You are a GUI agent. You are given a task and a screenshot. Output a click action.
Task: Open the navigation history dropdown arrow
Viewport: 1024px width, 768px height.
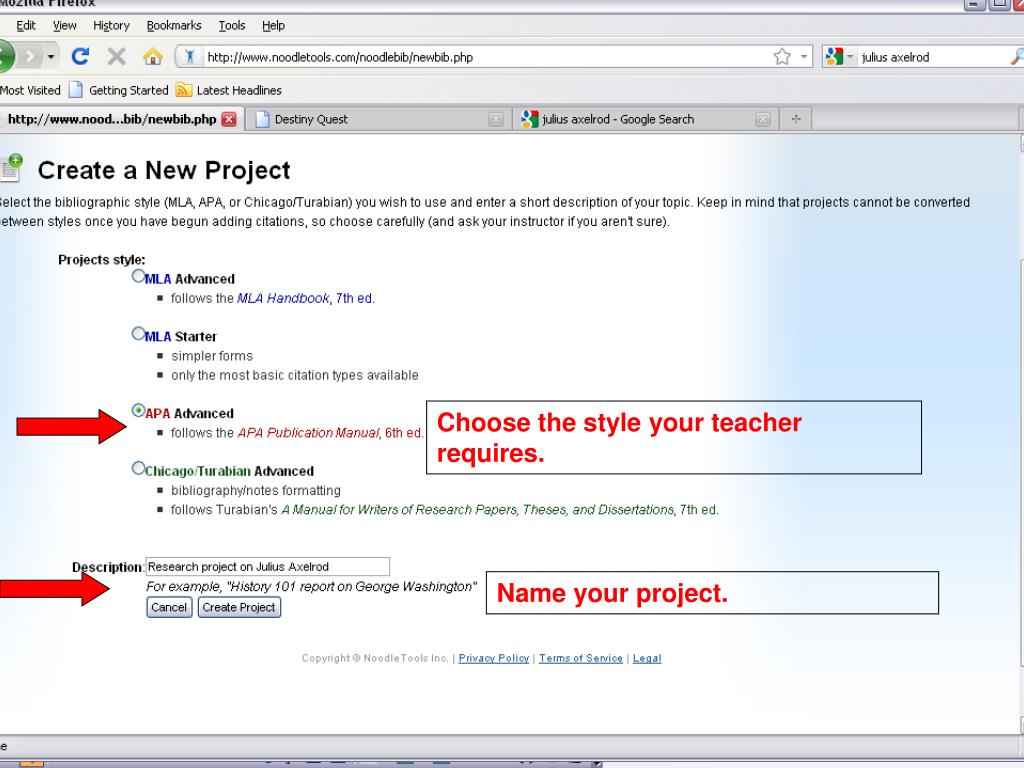point(51,57)
